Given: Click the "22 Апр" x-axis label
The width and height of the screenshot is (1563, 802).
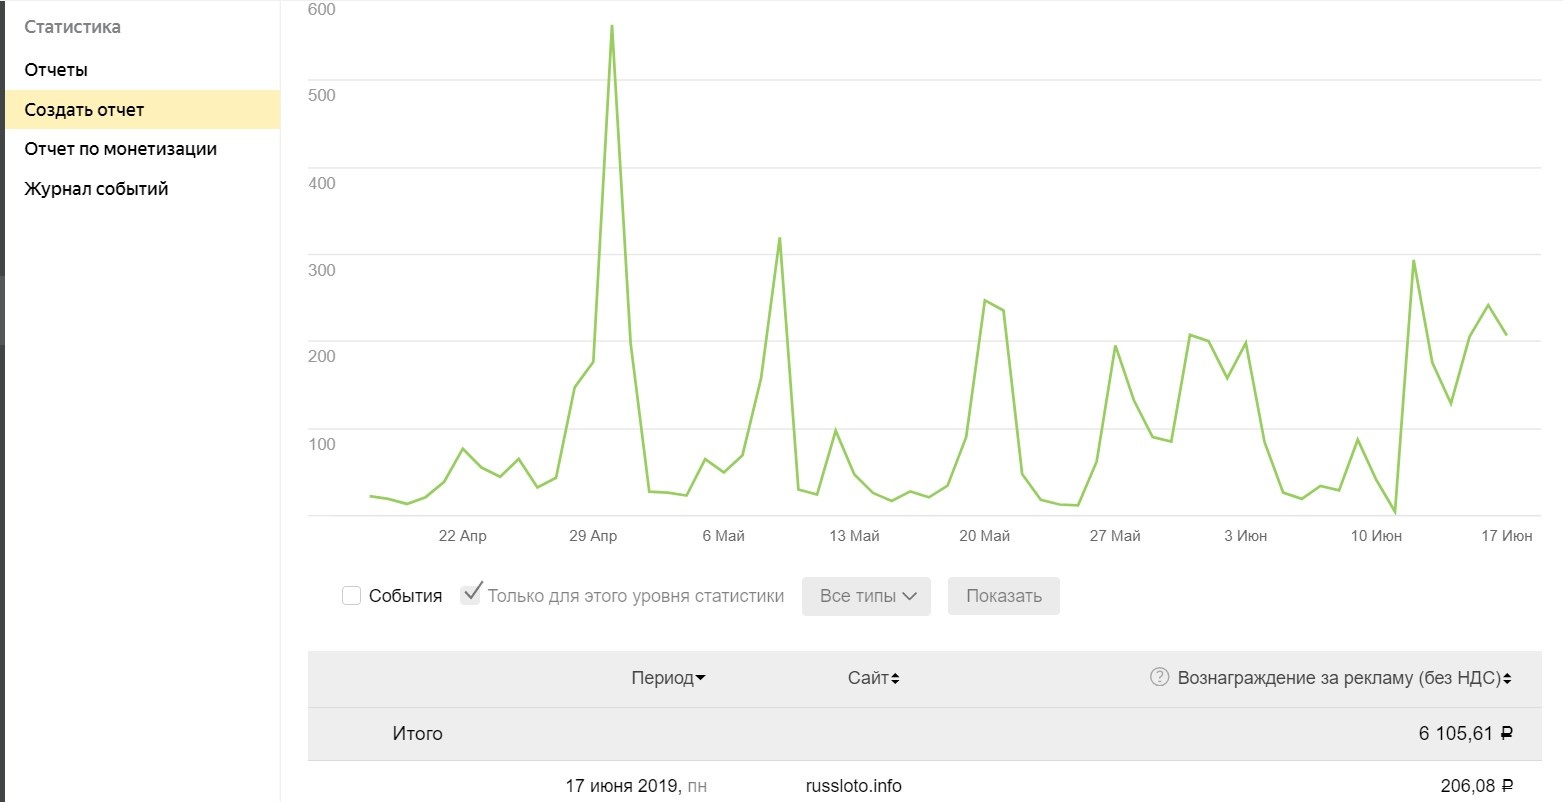Looking at the screenshot, I should click(x=462, y=536).
